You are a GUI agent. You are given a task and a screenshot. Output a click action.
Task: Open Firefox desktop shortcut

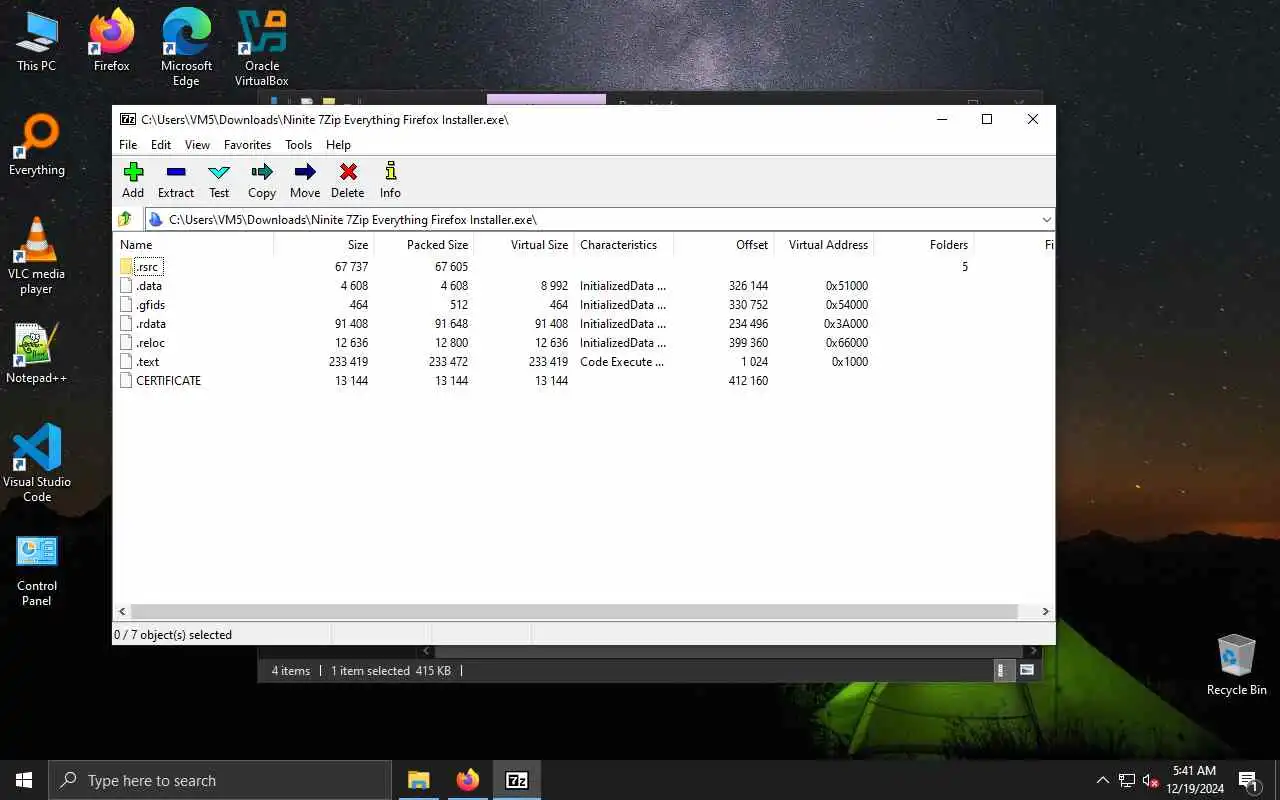point(111,41)
